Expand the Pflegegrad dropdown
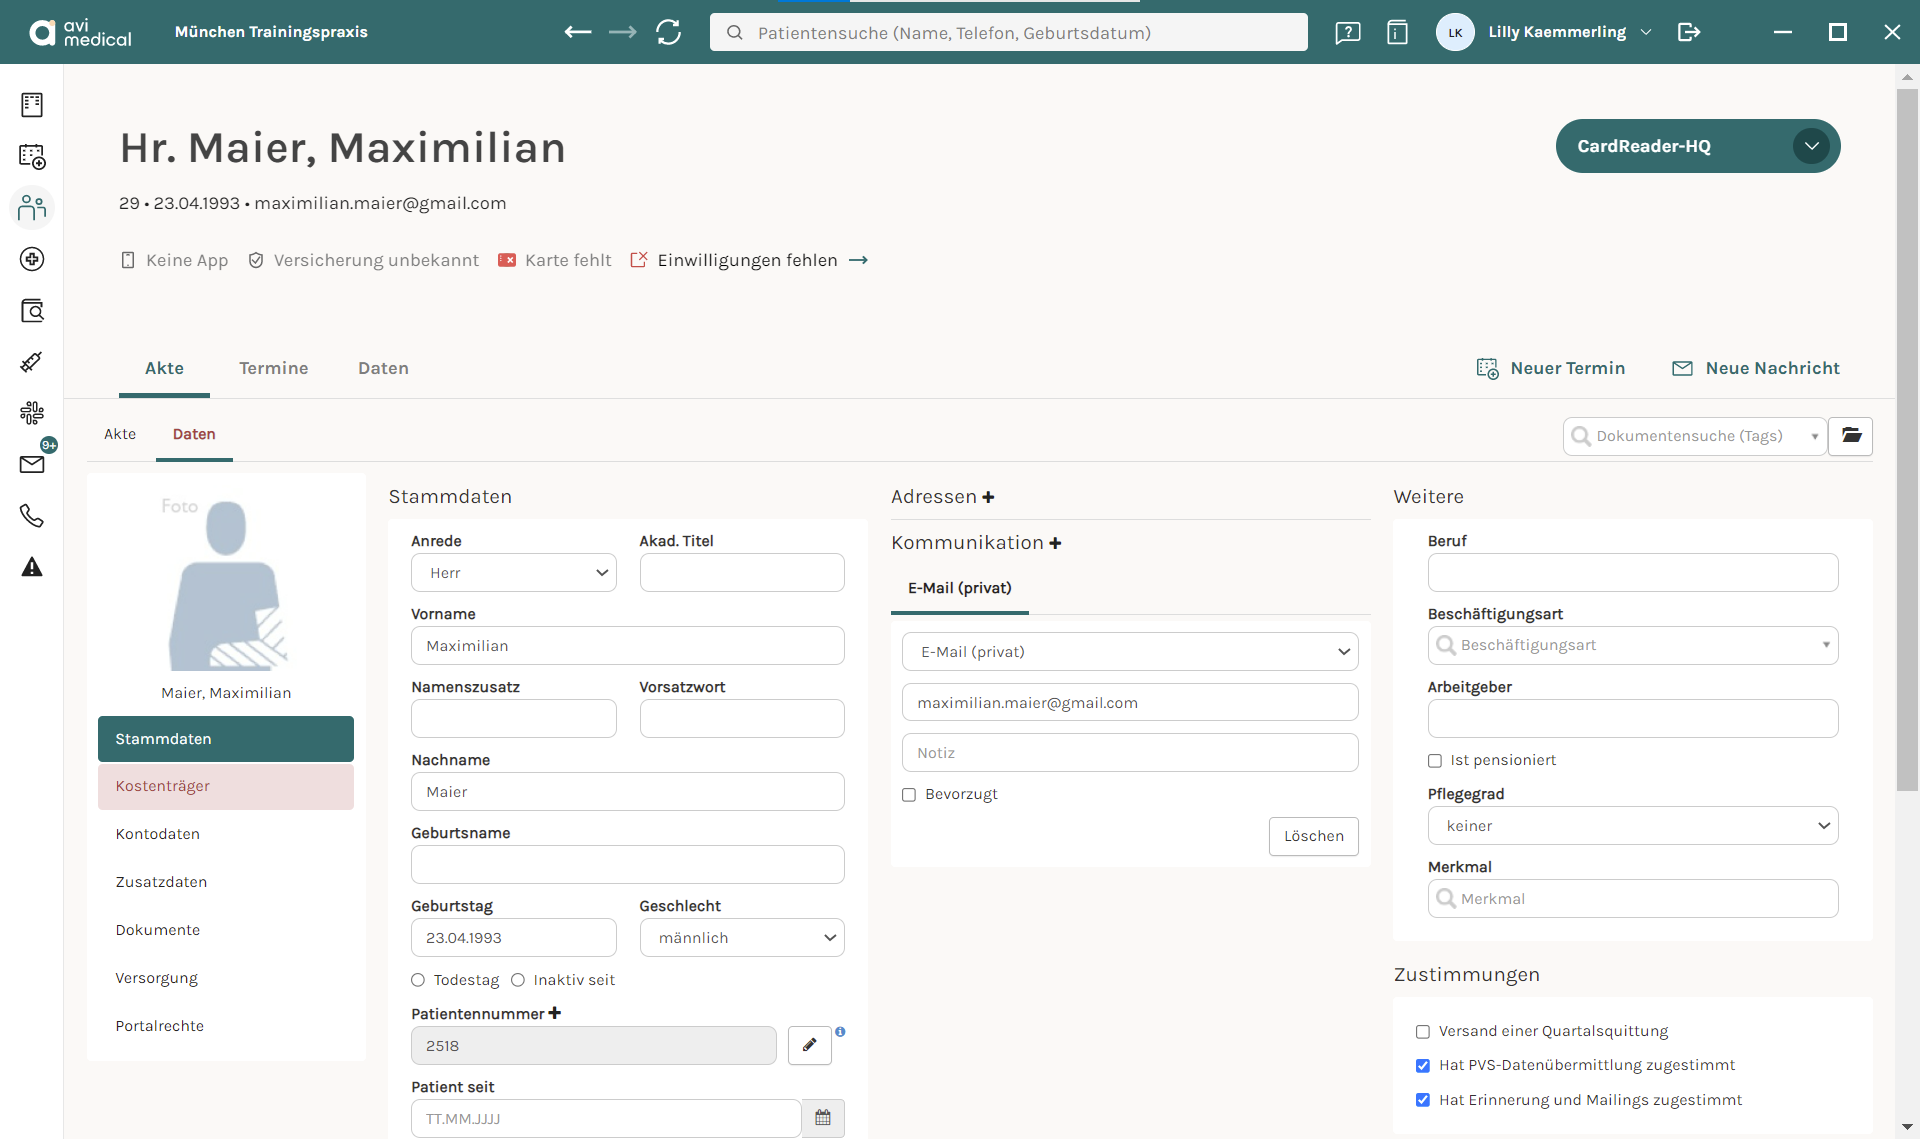 (1632, 826)
